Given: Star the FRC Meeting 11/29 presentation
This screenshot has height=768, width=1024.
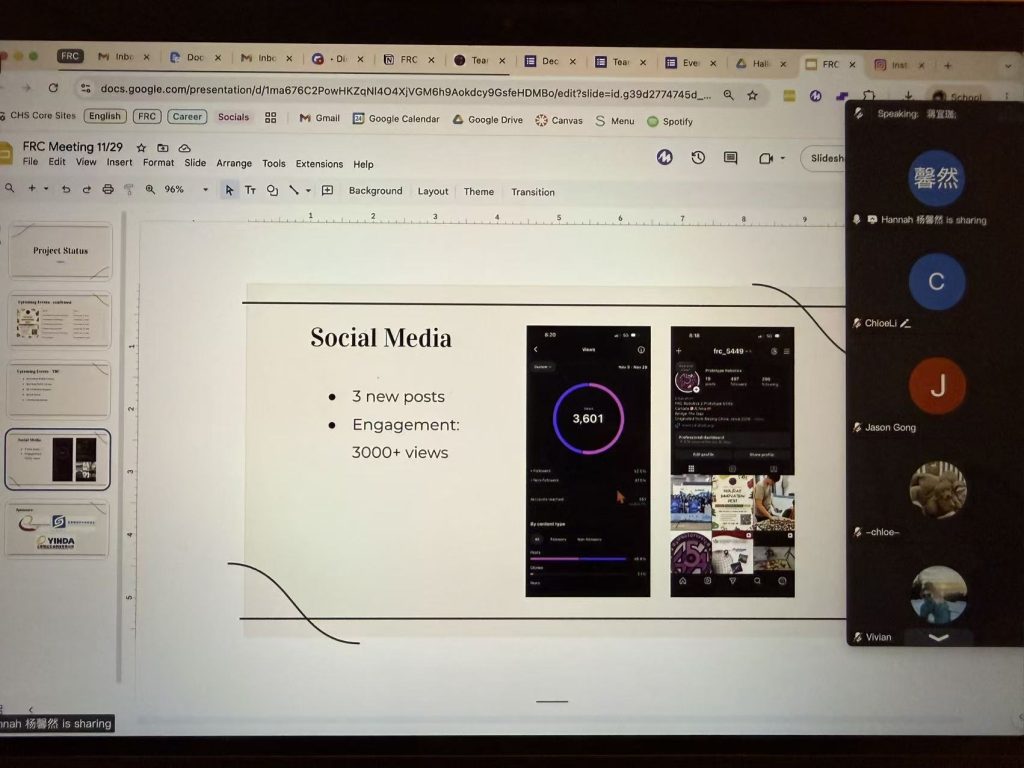Looking at the screenshot, I should 141,147.
